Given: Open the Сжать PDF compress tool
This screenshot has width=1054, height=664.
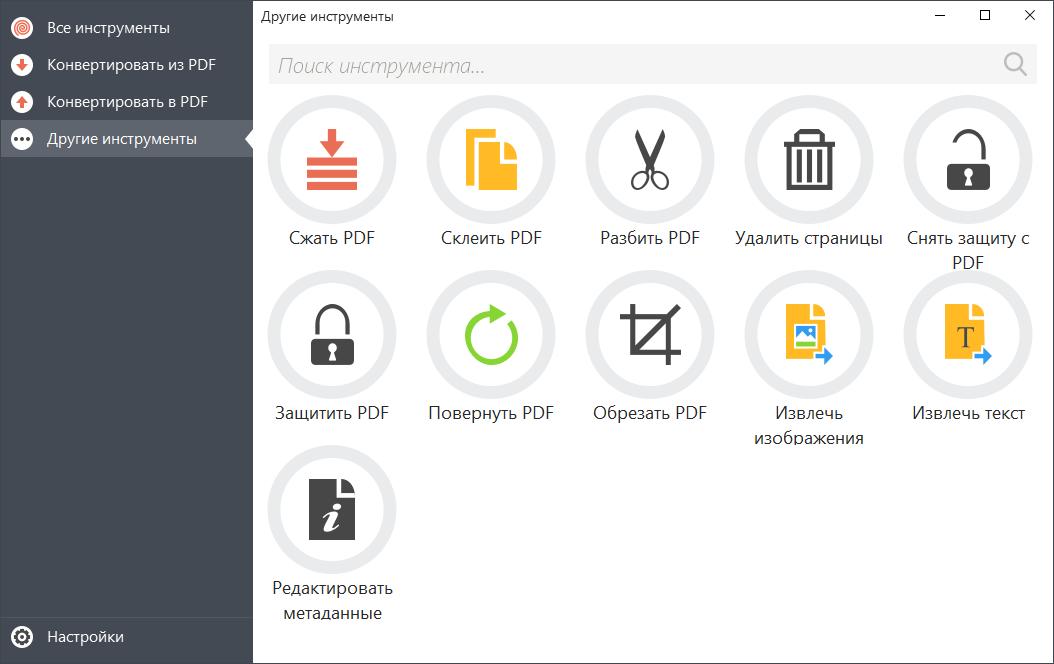Looking at the screenshot, I should pyautogui.click(x=332, y=160).
